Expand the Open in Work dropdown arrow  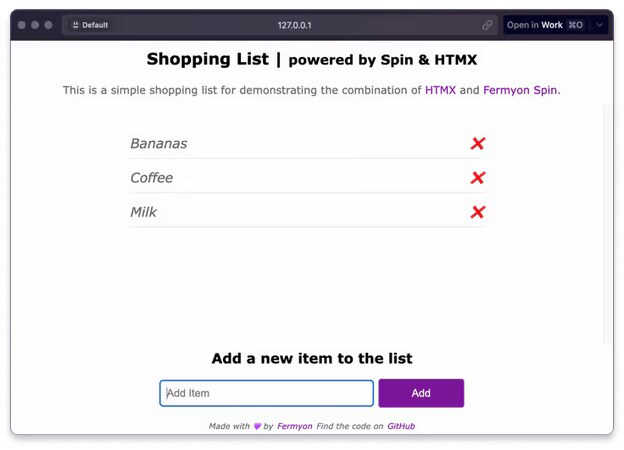(x=599, y=25)
